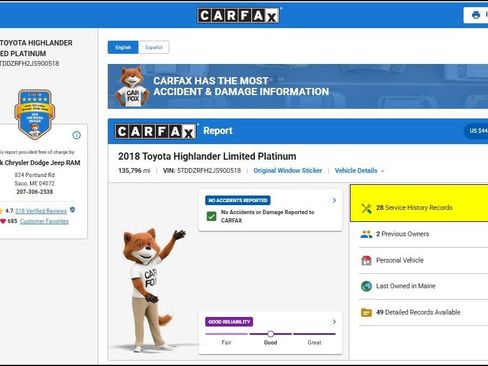The image size is (488, 366).
Task: Click the reliability slider Good marker
Action: pyautogui.click(x=271, y=334)
